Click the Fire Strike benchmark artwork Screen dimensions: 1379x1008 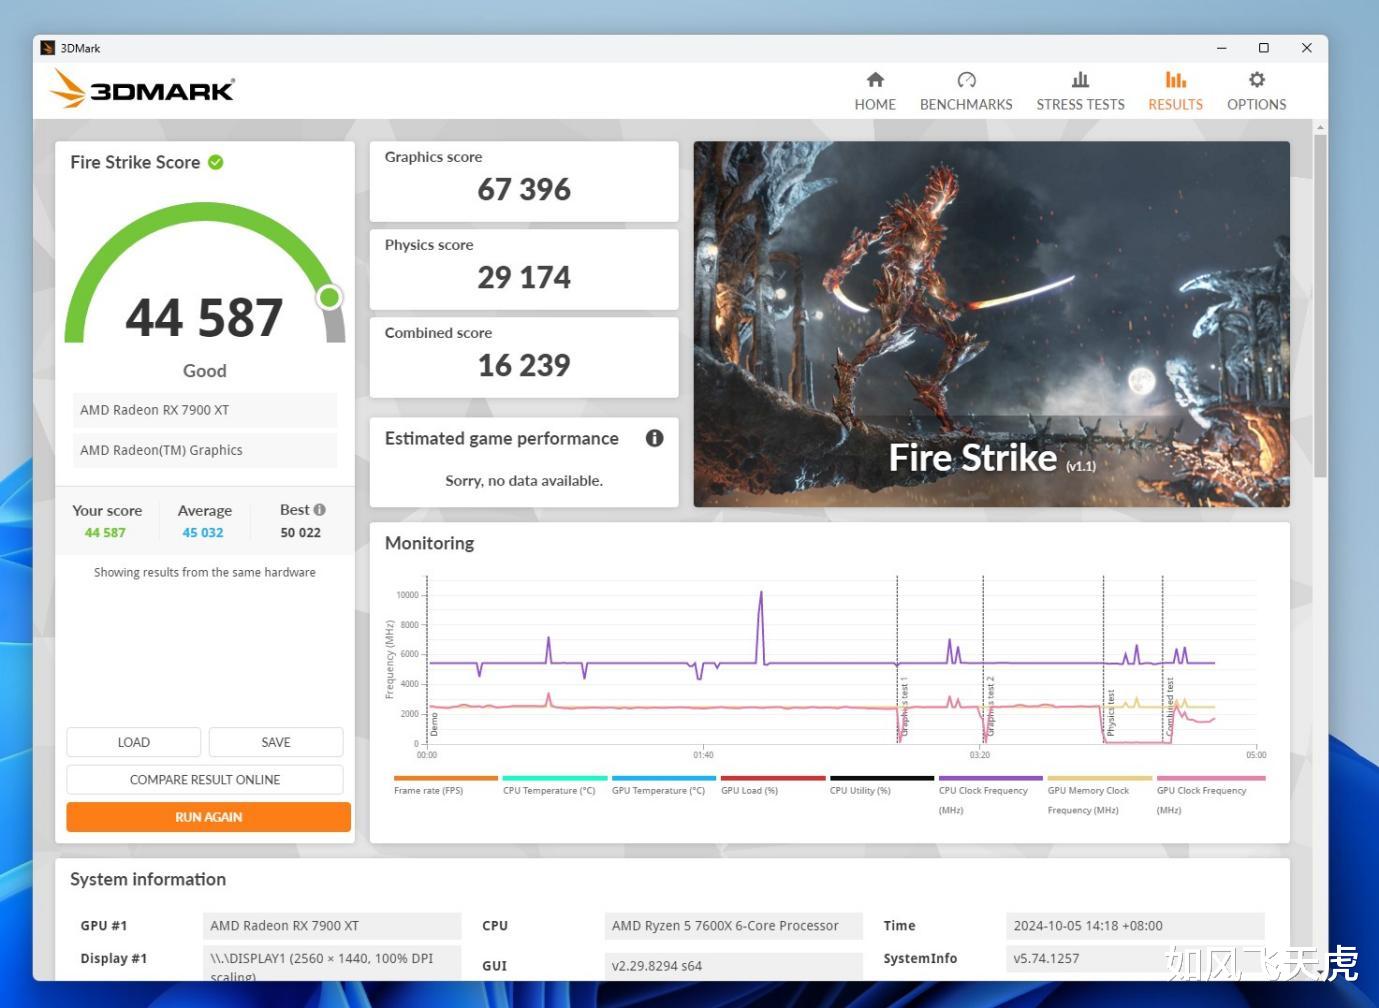pyautogui.click(x=991, y=324)
